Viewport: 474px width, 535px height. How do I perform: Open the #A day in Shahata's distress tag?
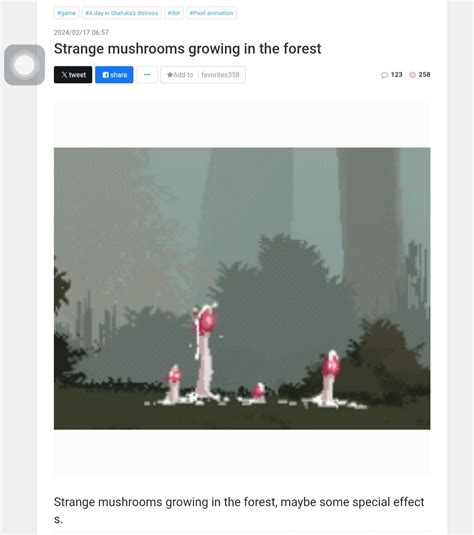click(x=121, y=13)
